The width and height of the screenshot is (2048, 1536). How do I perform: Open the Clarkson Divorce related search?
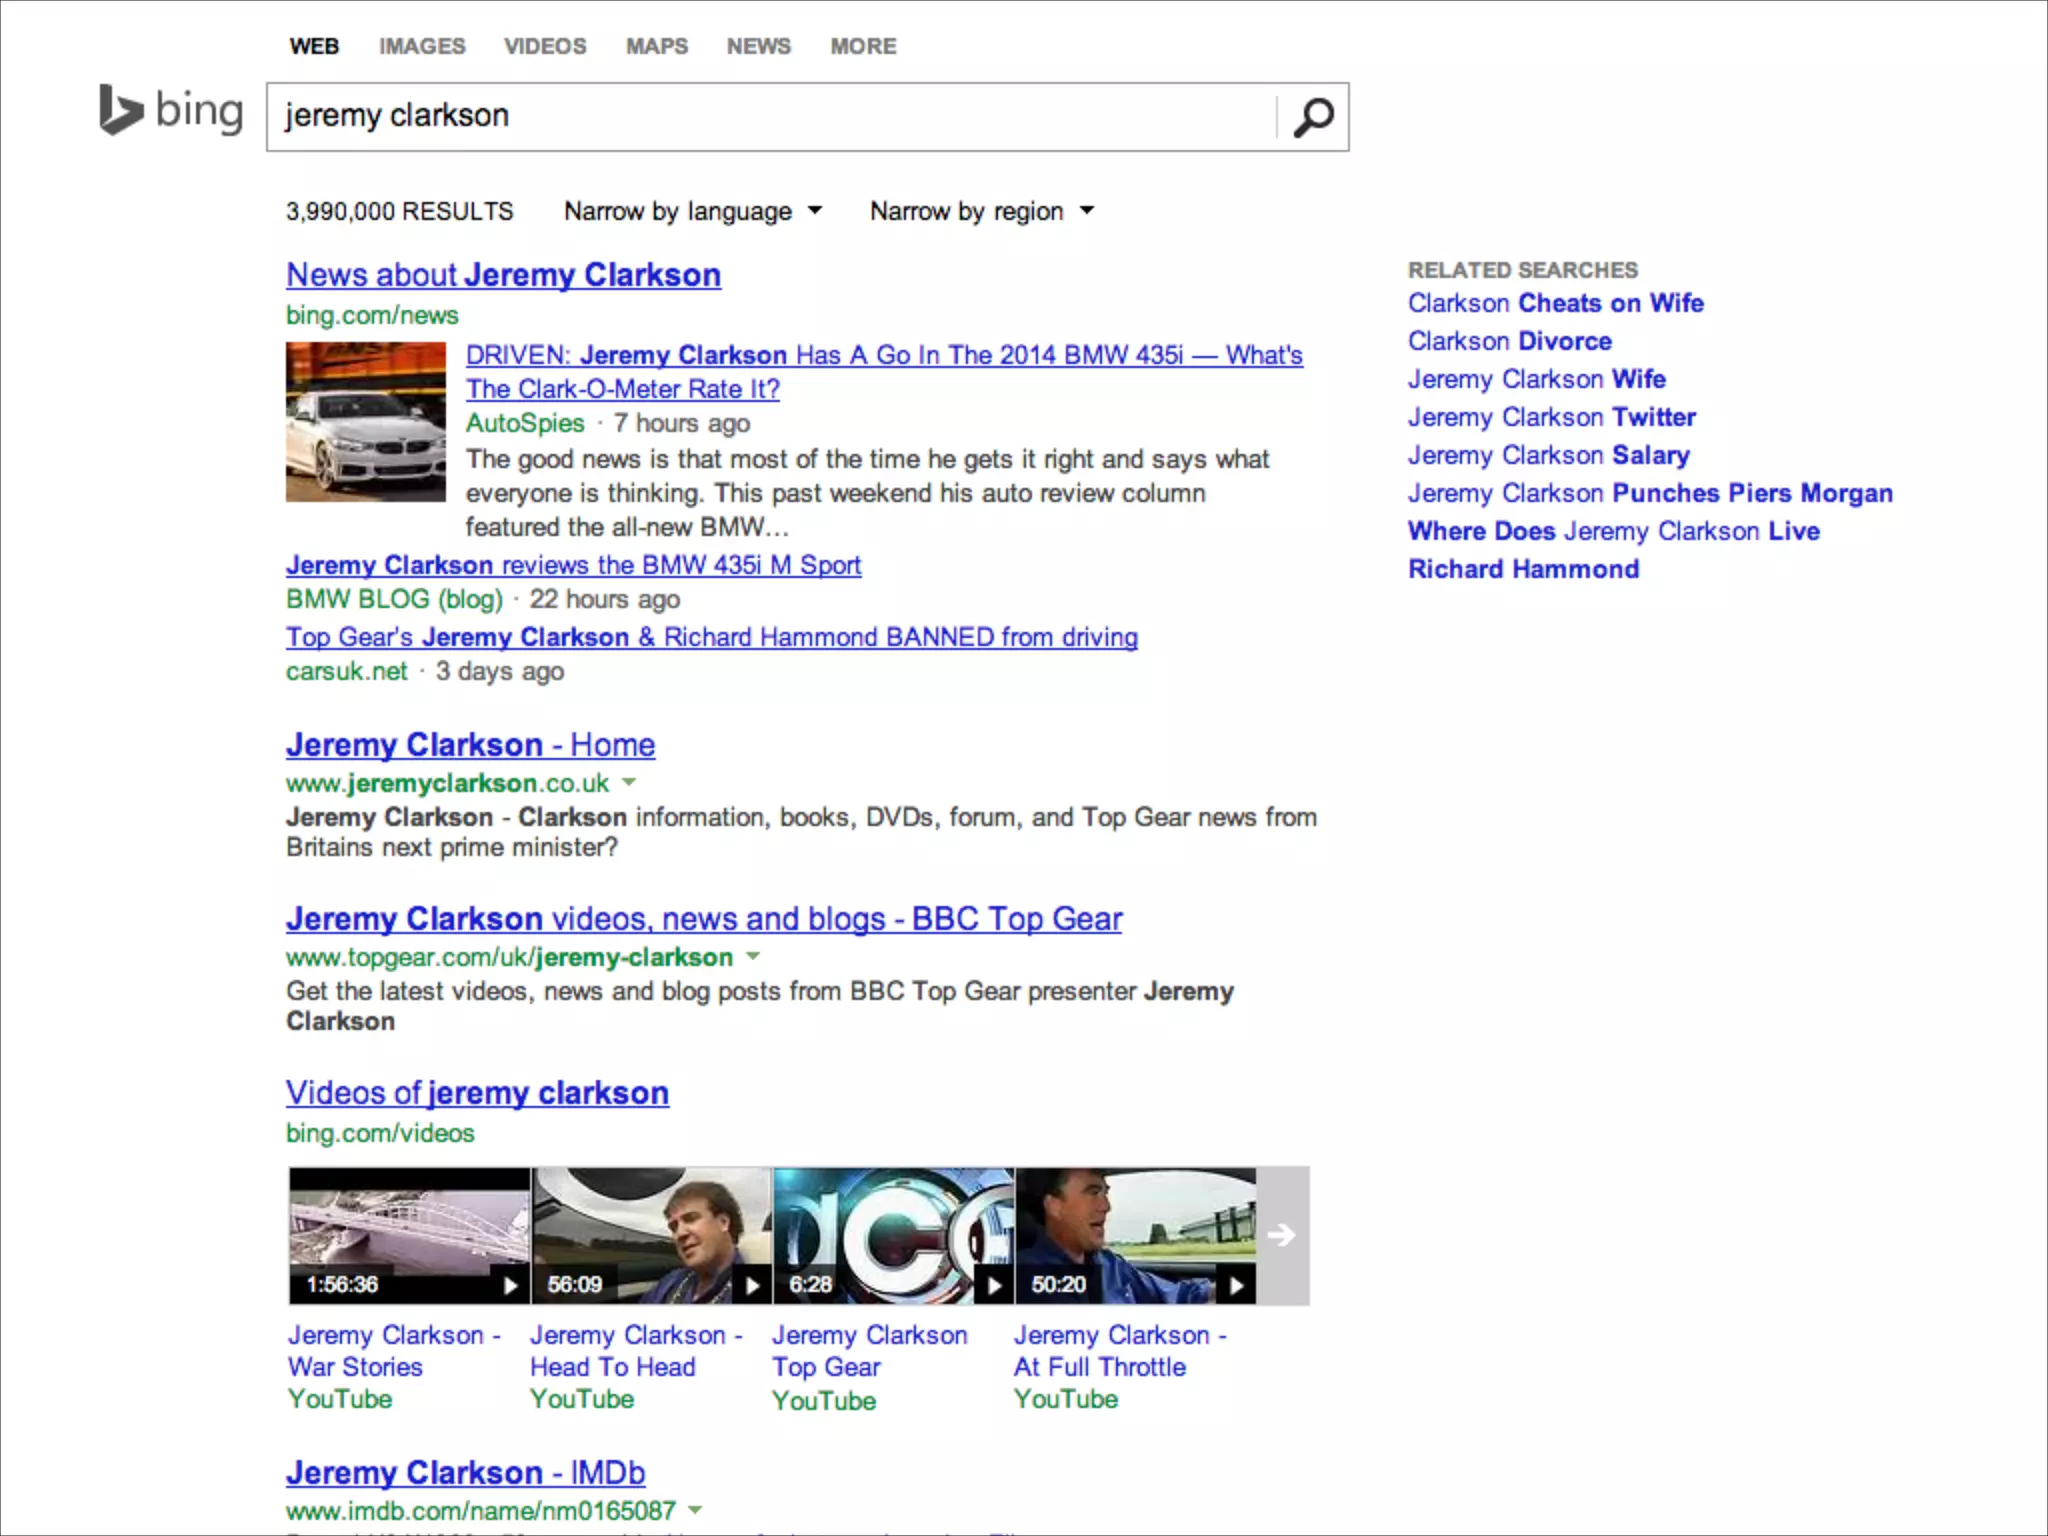[x=1509, y=341]
